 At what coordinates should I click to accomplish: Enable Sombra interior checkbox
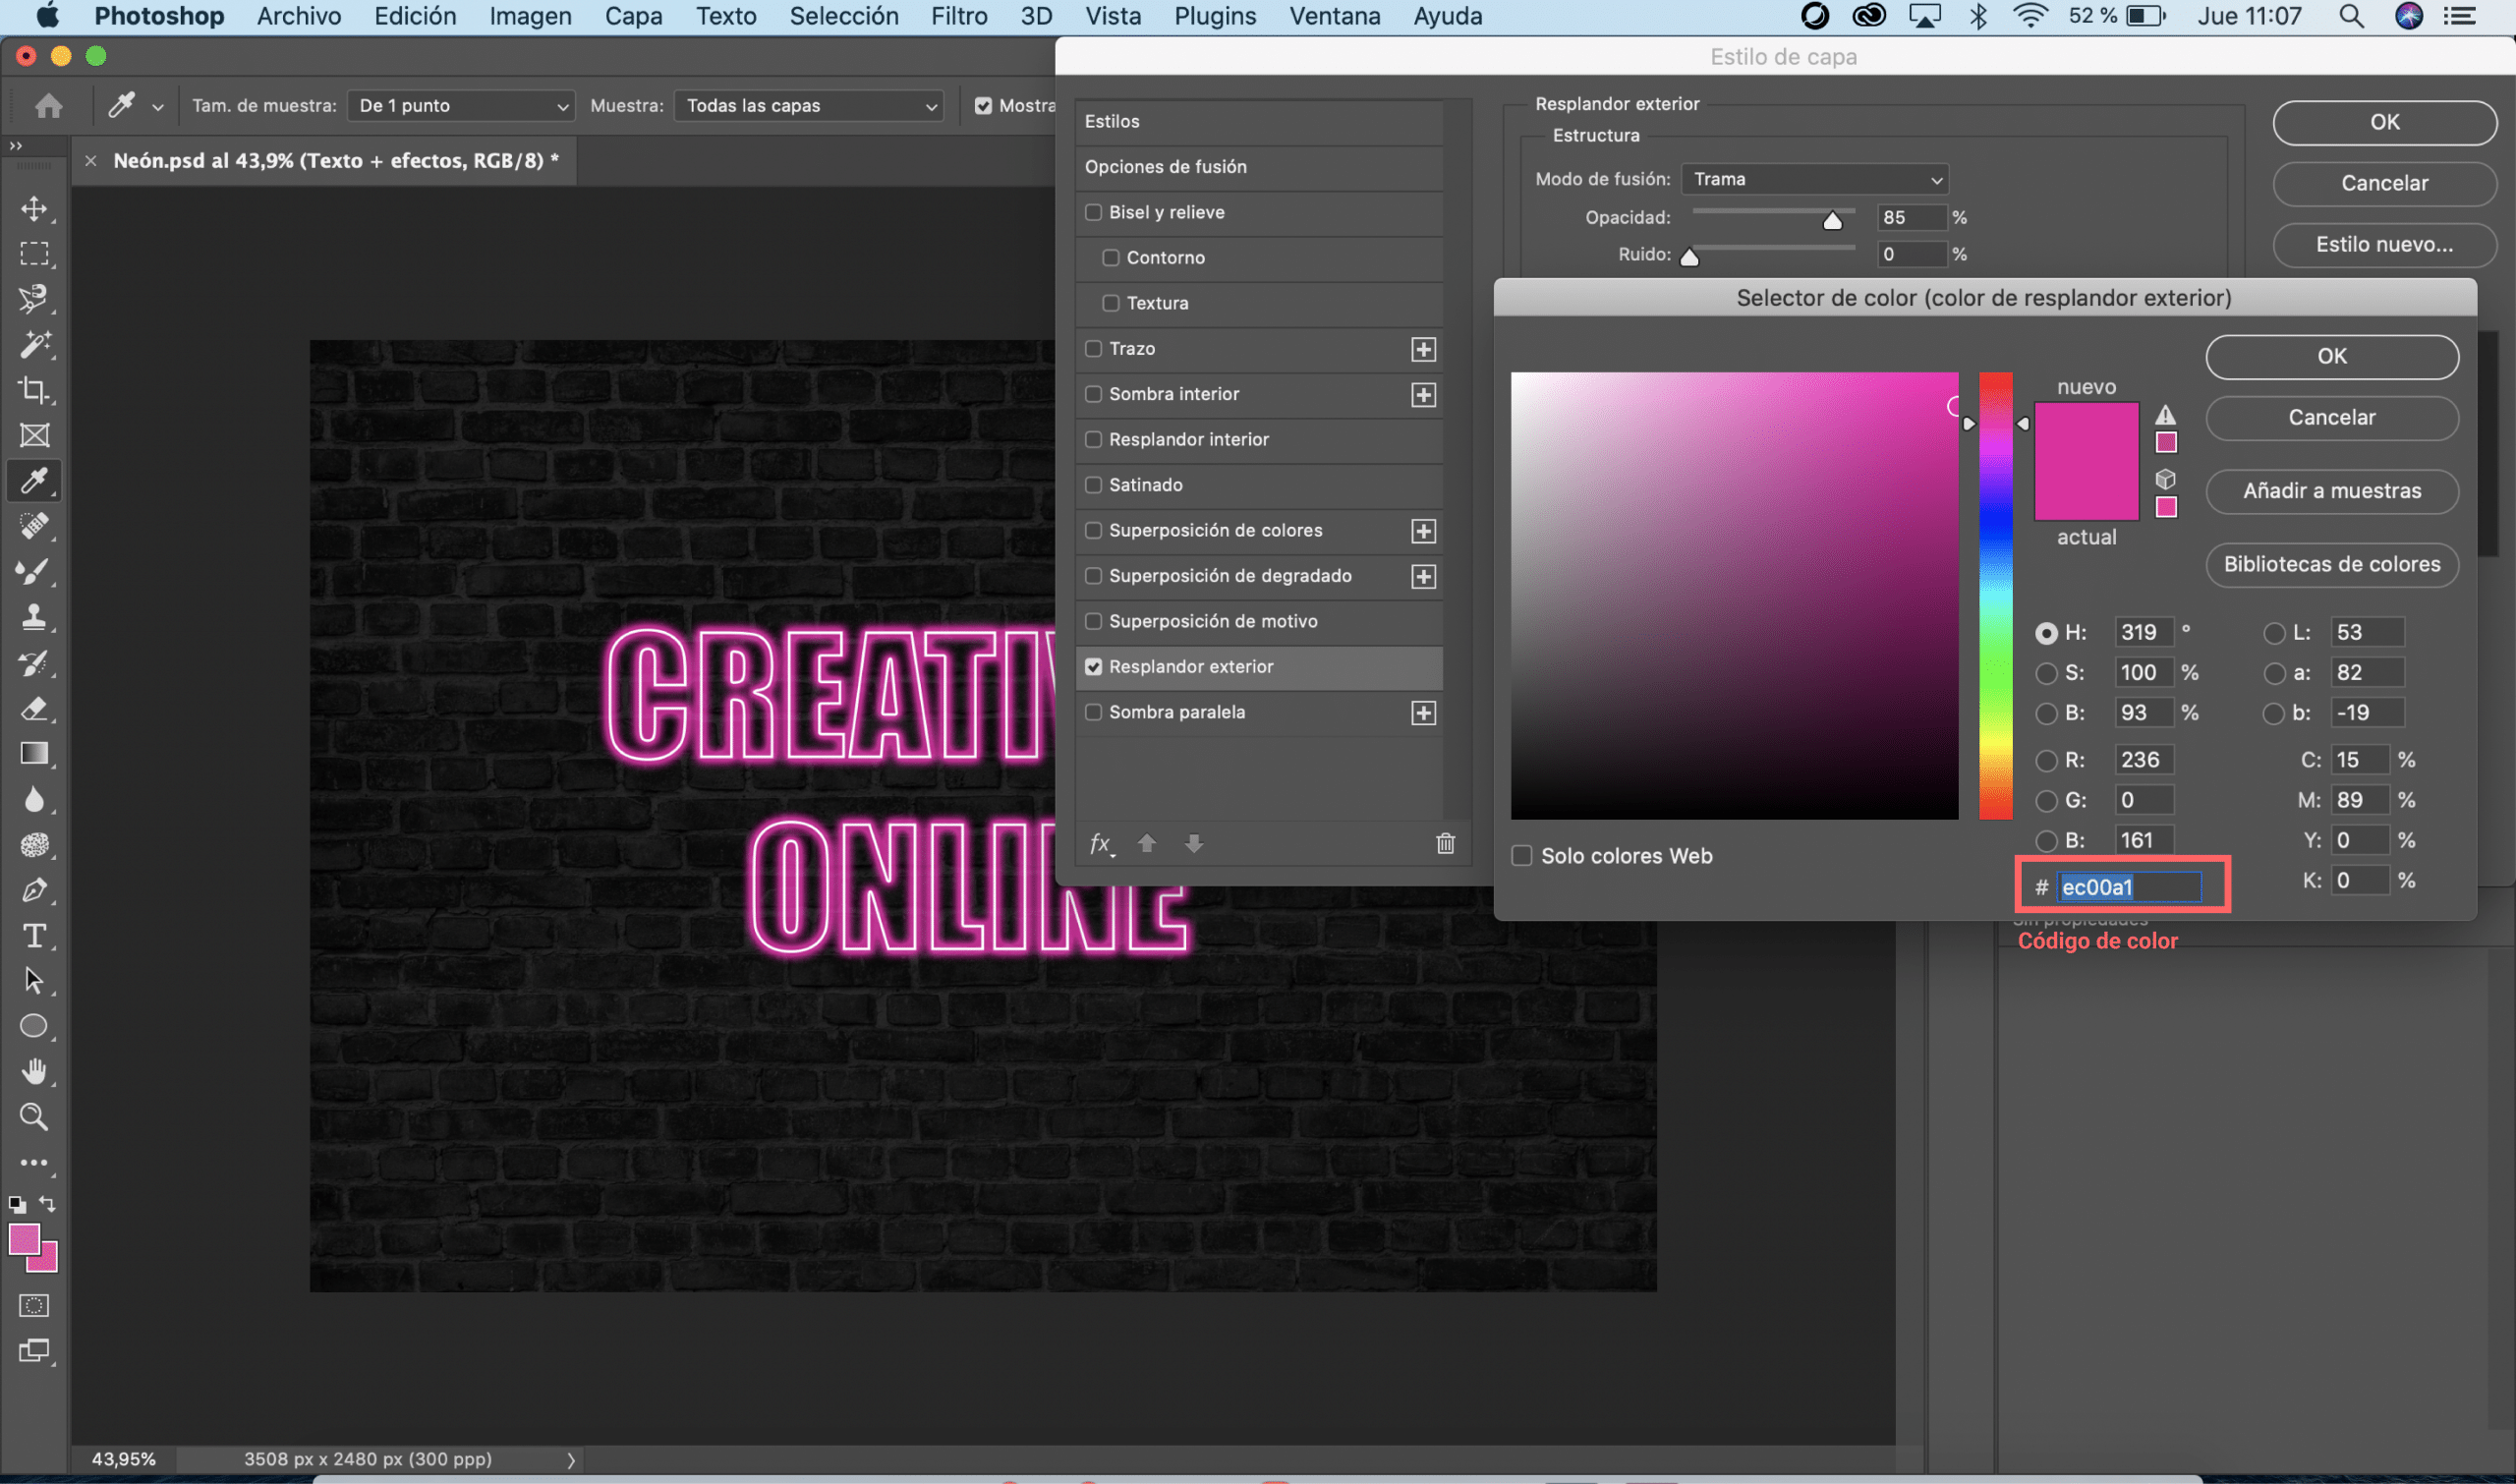click(x=1093, y=394)
